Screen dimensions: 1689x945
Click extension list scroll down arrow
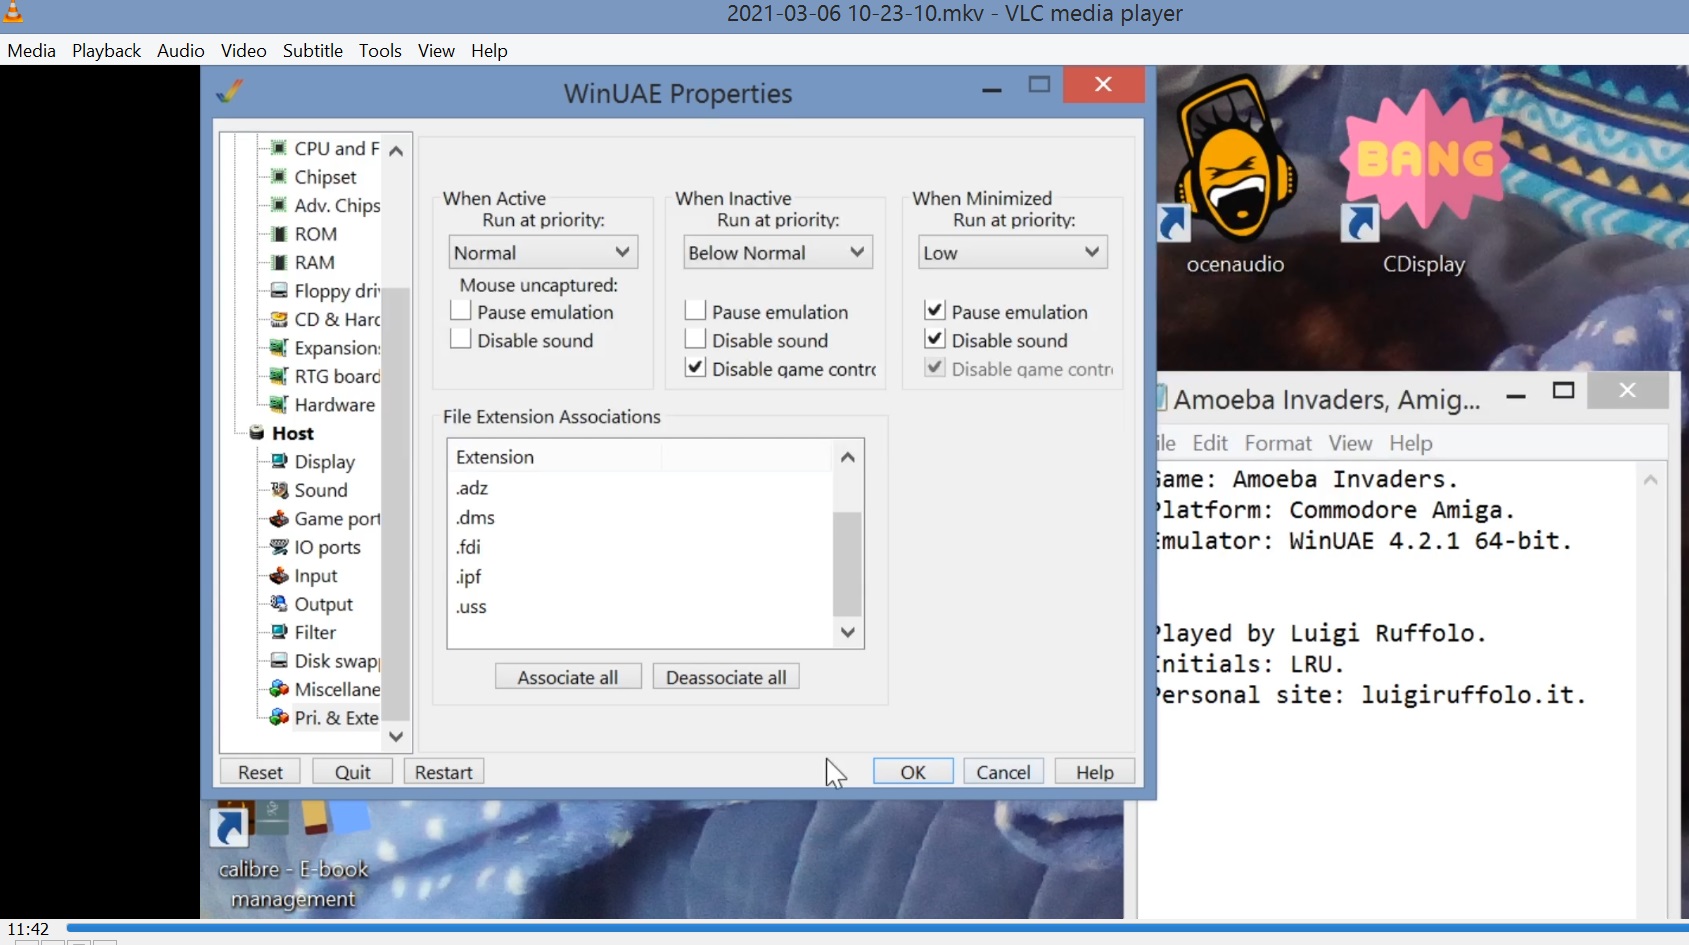848,632
